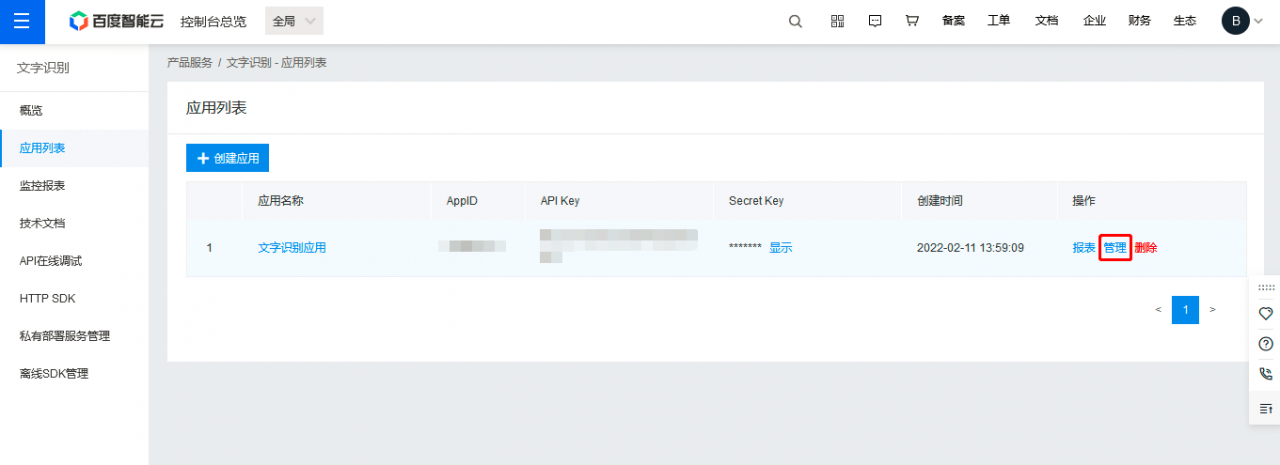Select page 1 in pagination
Image resolution: width=1280 pixels, height=465 pixels.
pyautogui.click(x=1185, y=310)
